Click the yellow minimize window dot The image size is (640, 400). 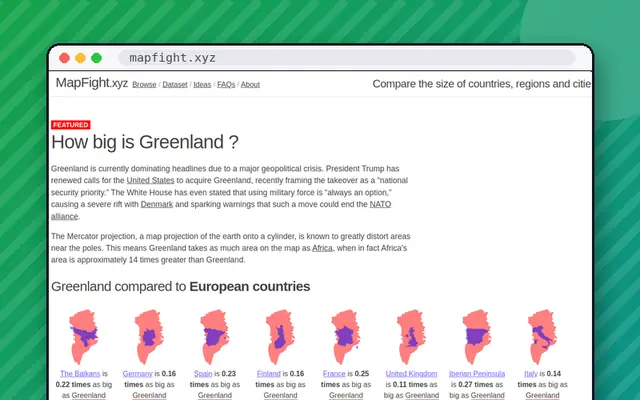80,58
